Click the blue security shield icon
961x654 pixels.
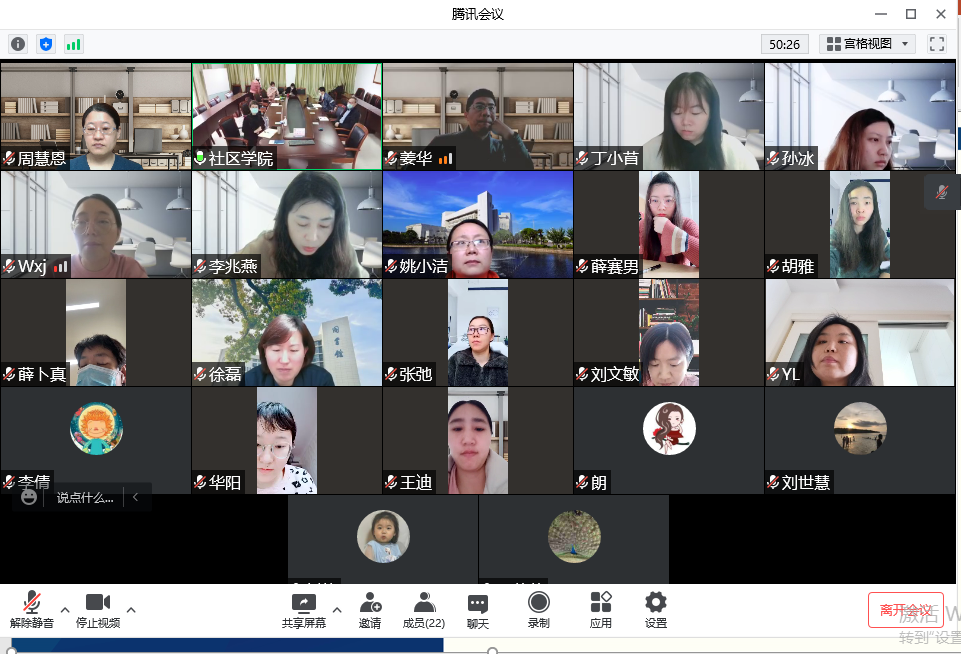tap(46, 44)
